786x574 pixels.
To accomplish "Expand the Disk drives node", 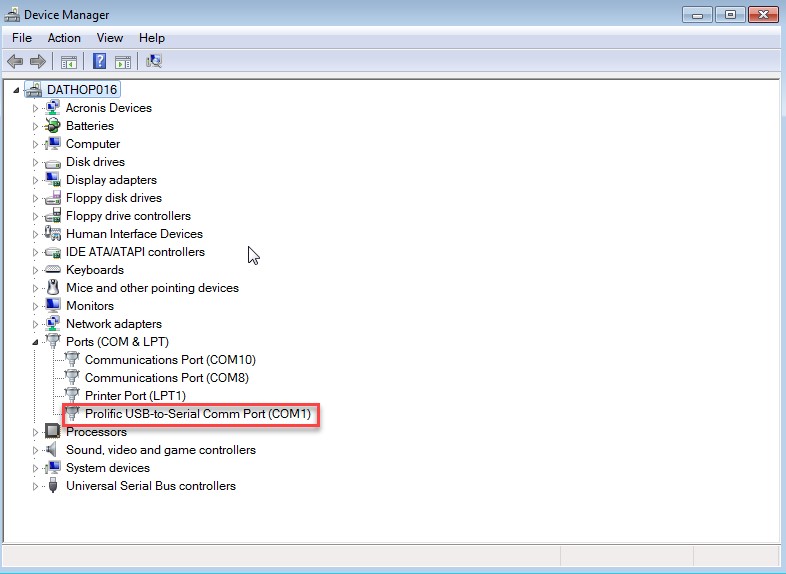I will (35, 162).
